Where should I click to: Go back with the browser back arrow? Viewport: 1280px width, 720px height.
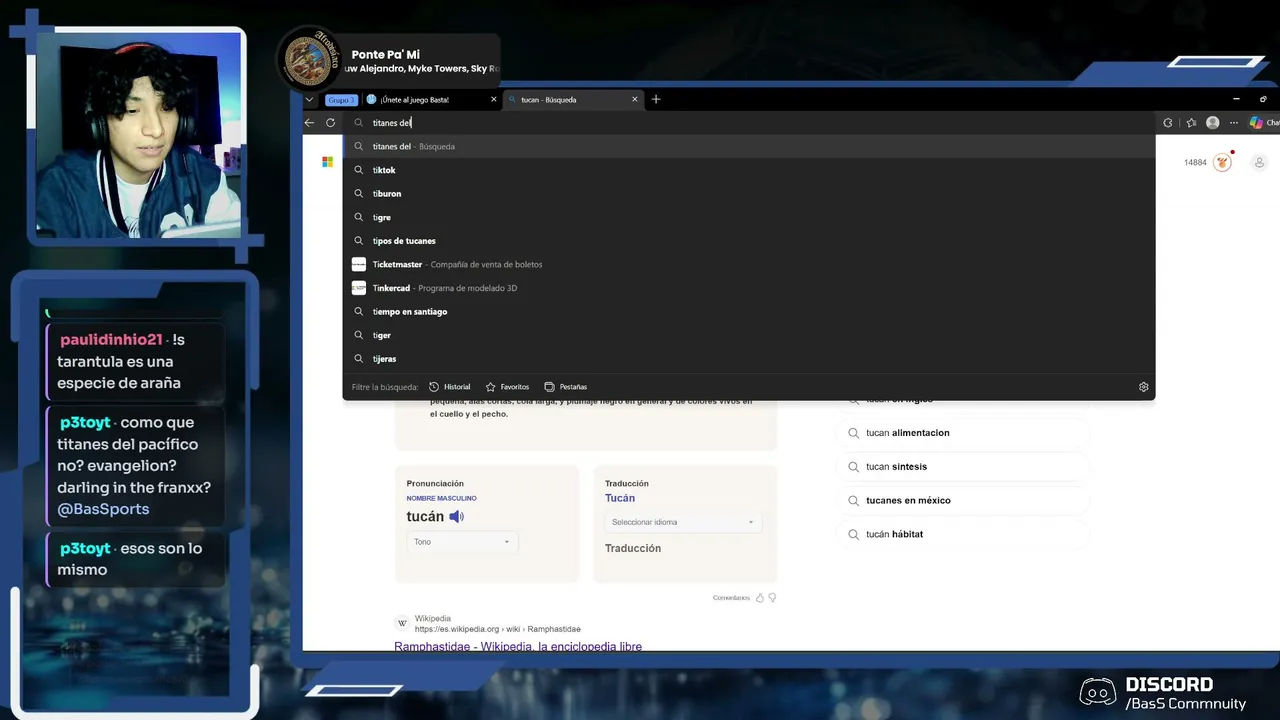click(x=309, y=123)
